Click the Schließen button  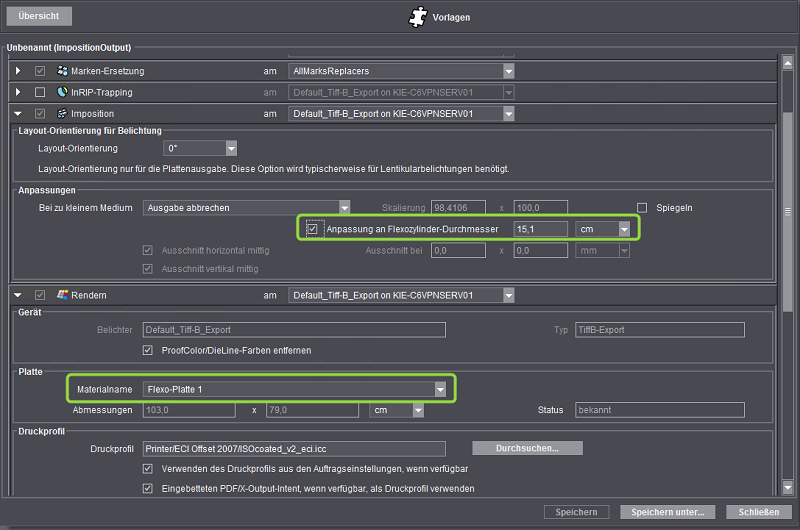(759, 512)
